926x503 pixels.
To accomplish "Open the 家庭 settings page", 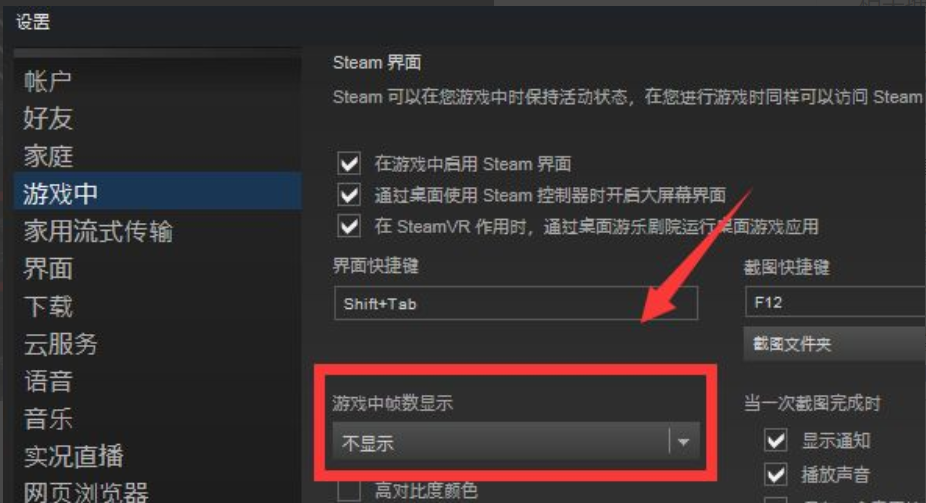I will coord(48,156).
